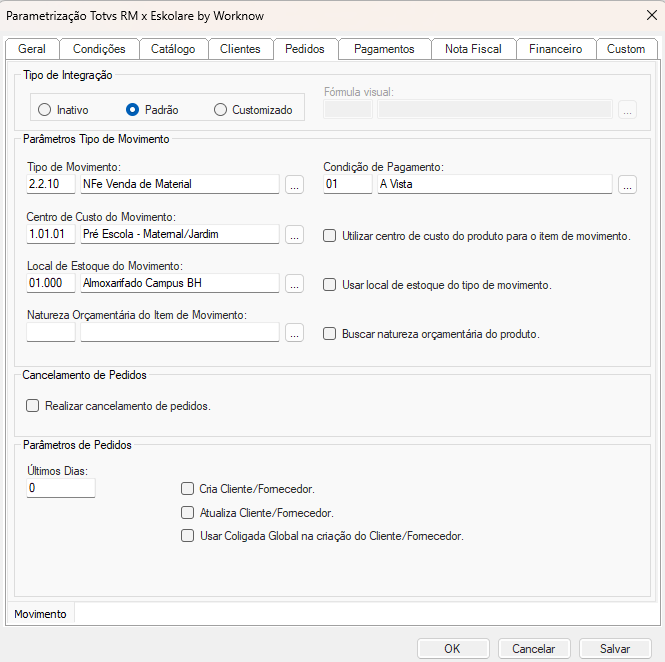Switch to the Pagamentos tab
The width and height of the screenshot is (665, 662).
coord(384,49)
